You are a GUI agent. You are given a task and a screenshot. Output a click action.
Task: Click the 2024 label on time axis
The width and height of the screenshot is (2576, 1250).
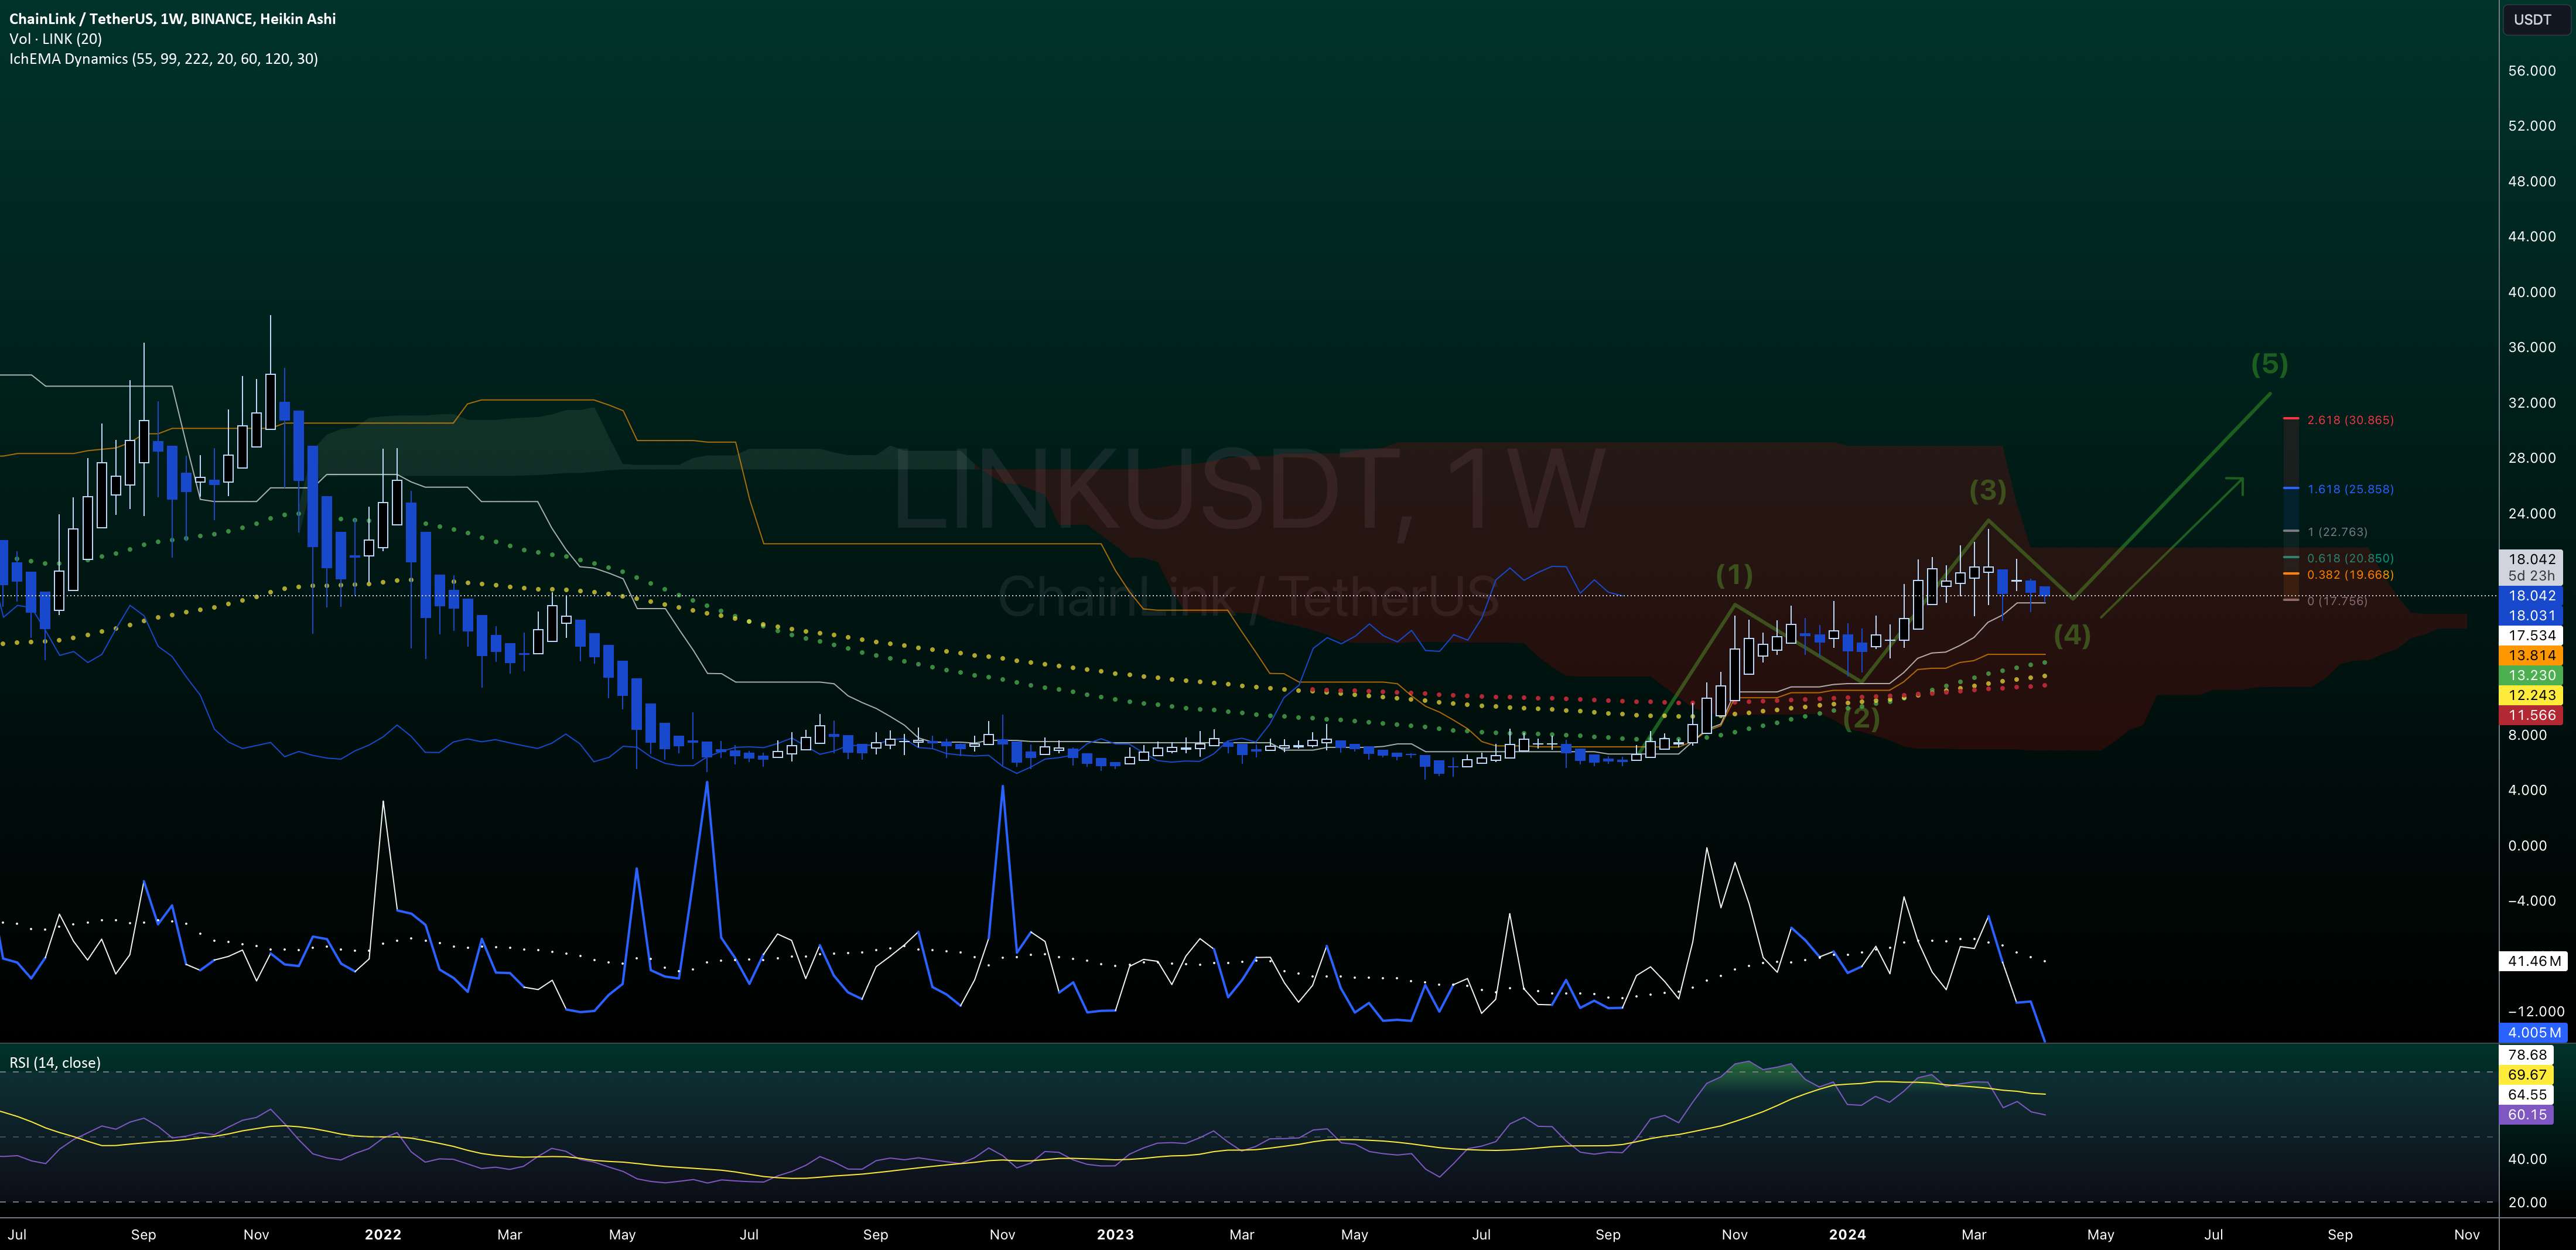click(x=1847, y=1235)
